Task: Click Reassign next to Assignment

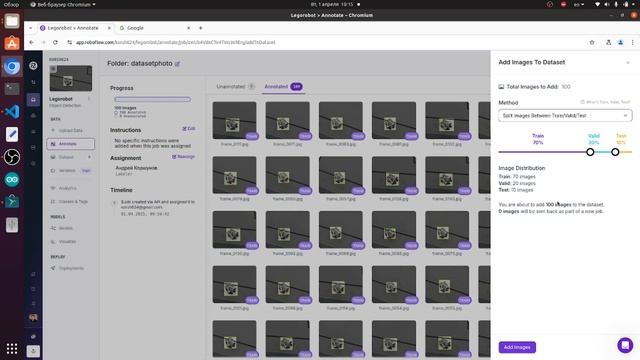Action: coord(184,157)
